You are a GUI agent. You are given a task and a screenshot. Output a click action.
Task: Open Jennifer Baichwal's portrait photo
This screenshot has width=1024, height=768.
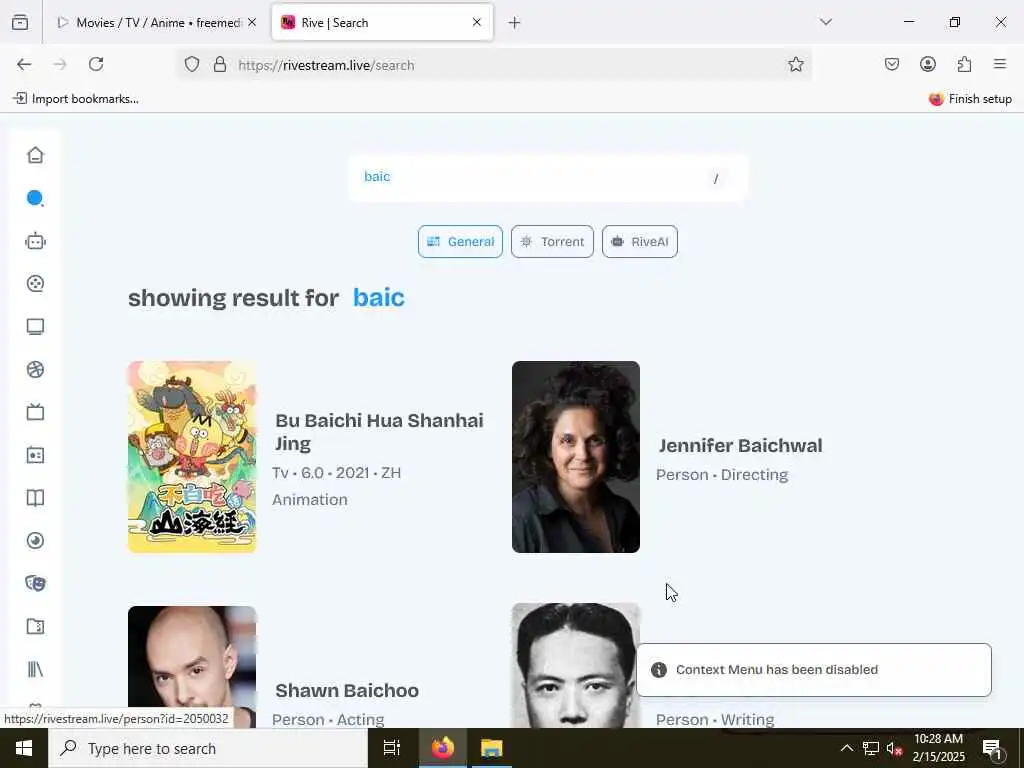coord(576,457)
